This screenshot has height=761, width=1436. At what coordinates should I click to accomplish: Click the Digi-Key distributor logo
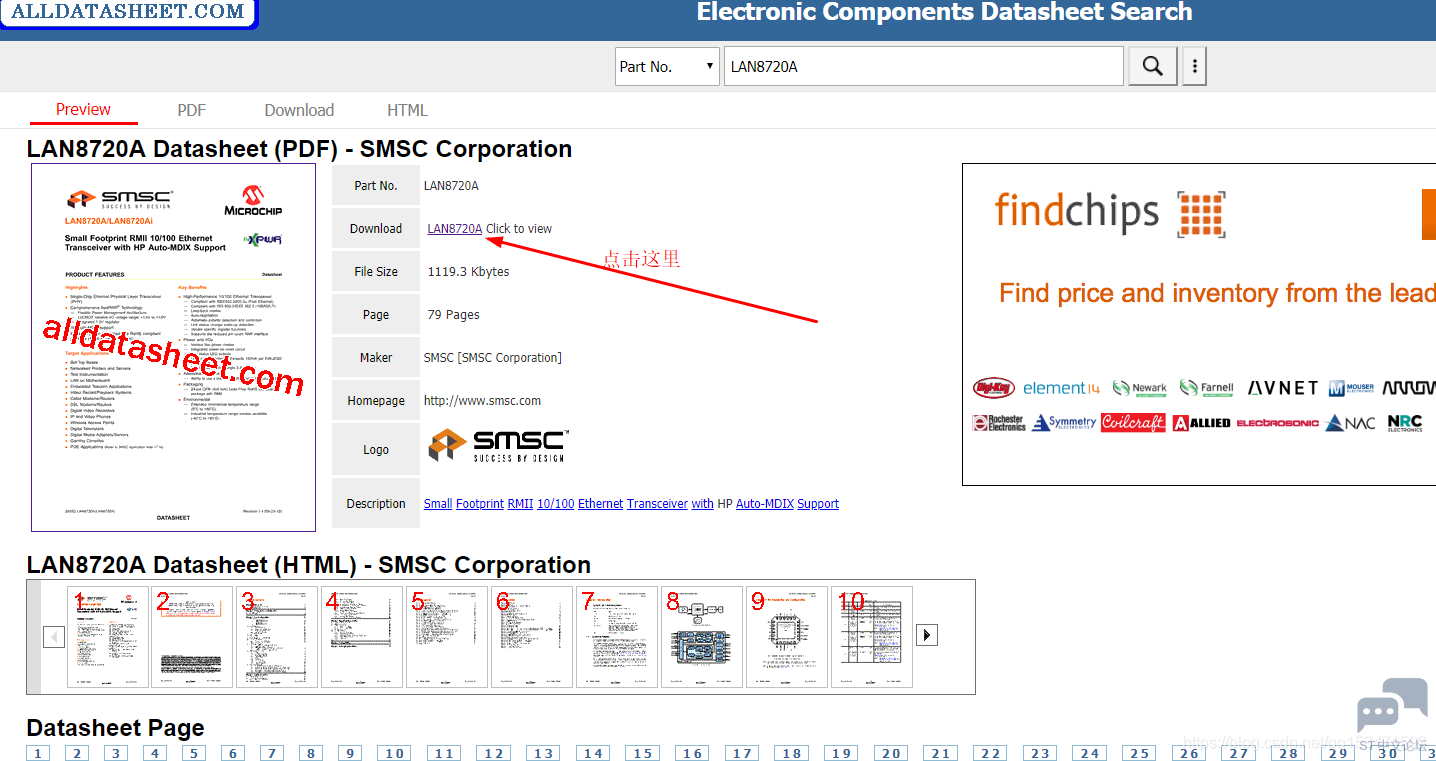tap(994, 388)
